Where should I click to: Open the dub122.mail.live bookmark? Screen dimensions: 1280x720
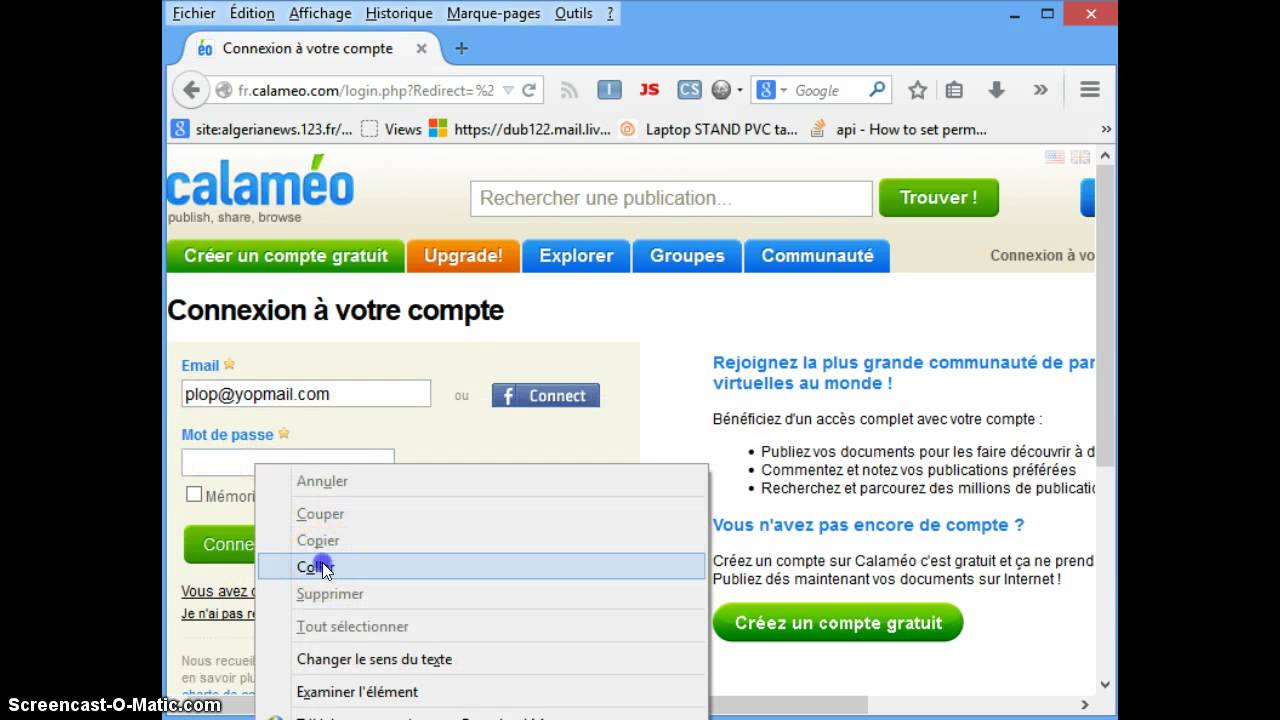[x=519, y=129]
